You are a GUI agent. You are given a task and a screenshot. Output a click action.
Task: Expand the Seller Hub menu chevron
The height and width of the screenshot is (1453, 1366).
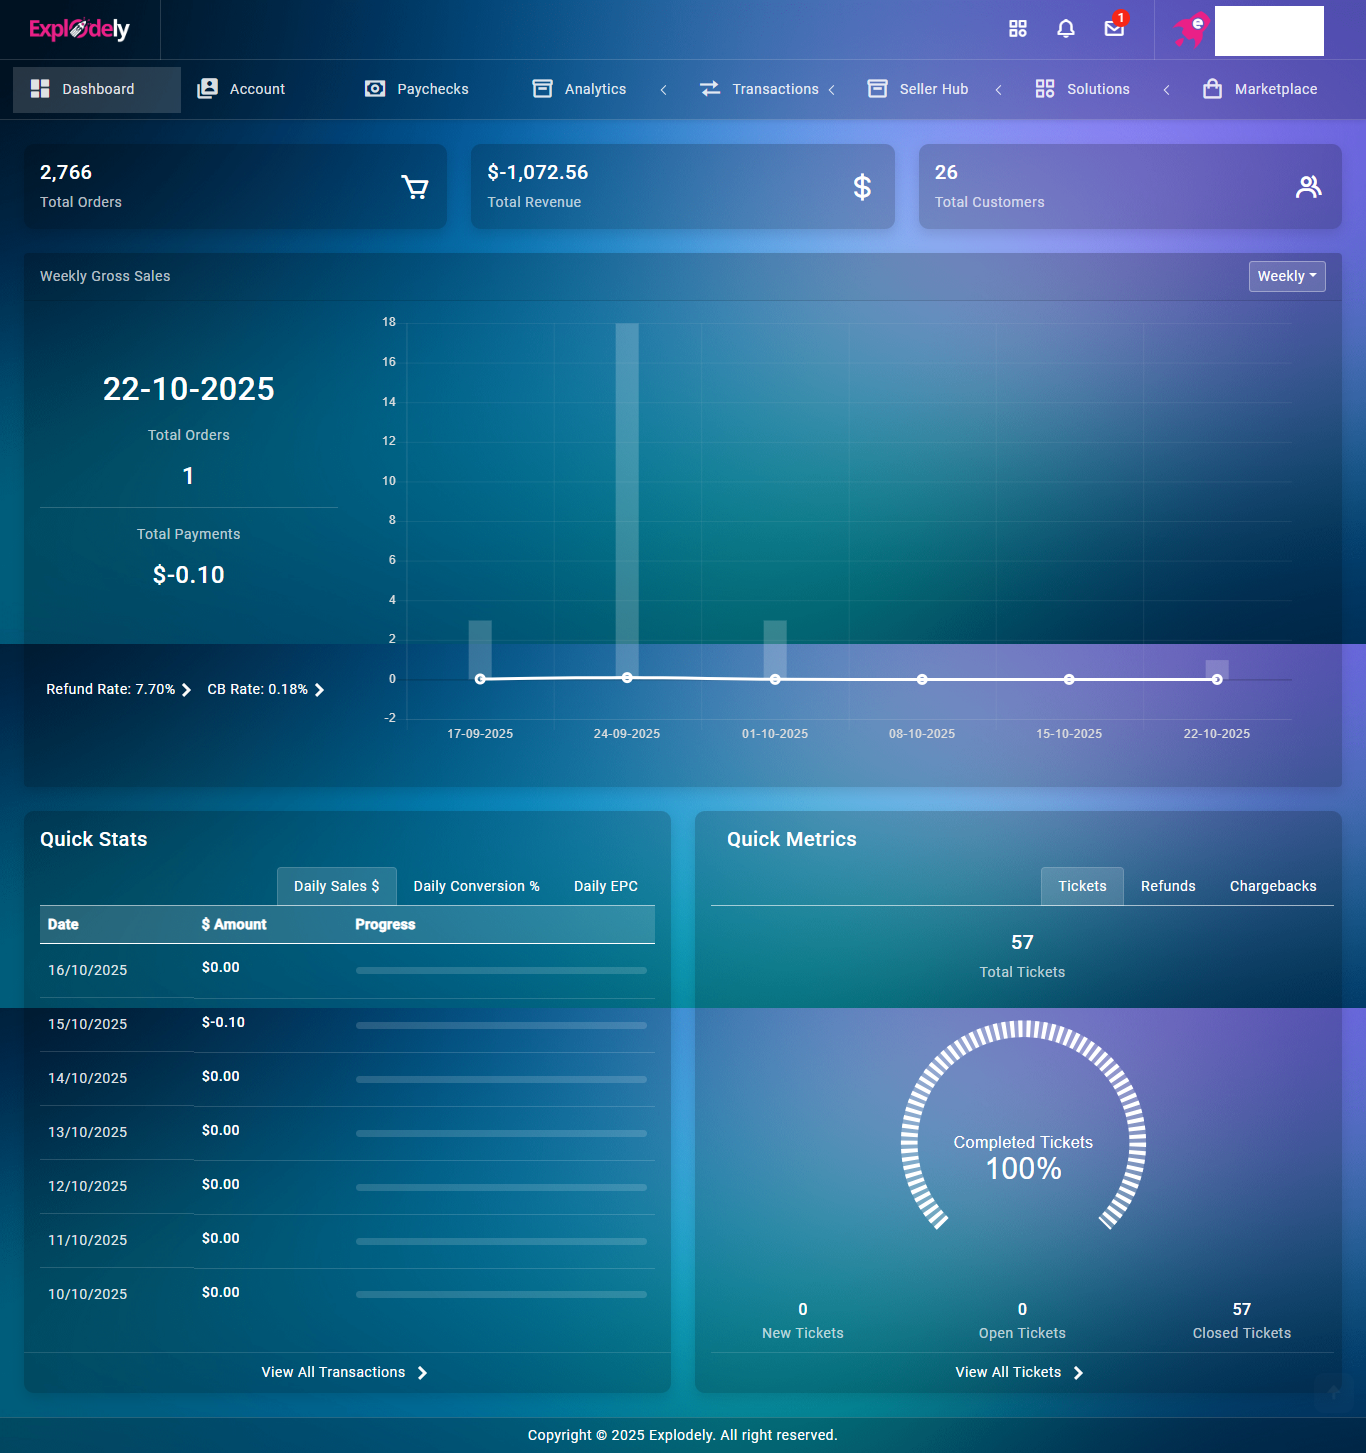pos(998,90)
